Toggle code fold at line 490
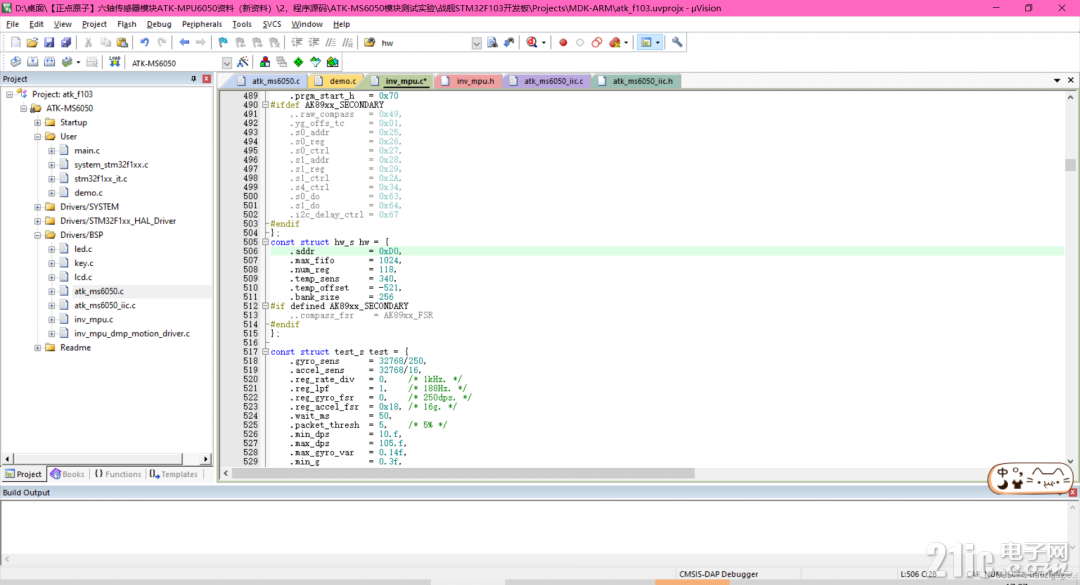Viewport: 1080px width, 585px height. coord(265,105)
